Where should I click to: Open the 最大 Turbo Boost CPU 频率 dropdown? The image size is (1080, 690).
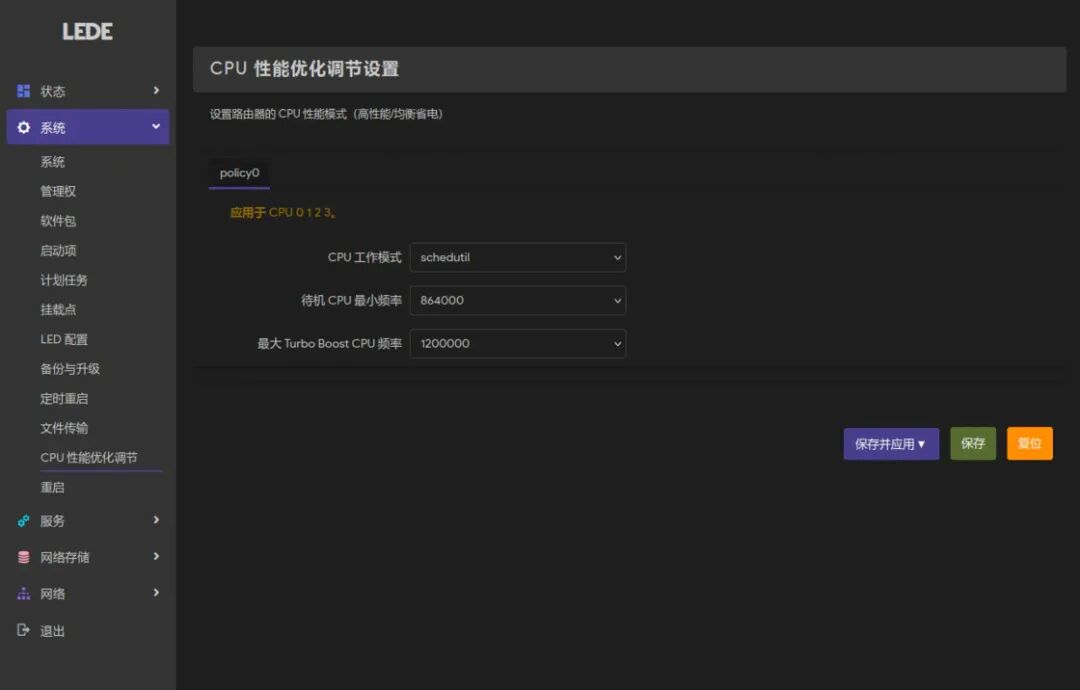(x=518, y=344)
